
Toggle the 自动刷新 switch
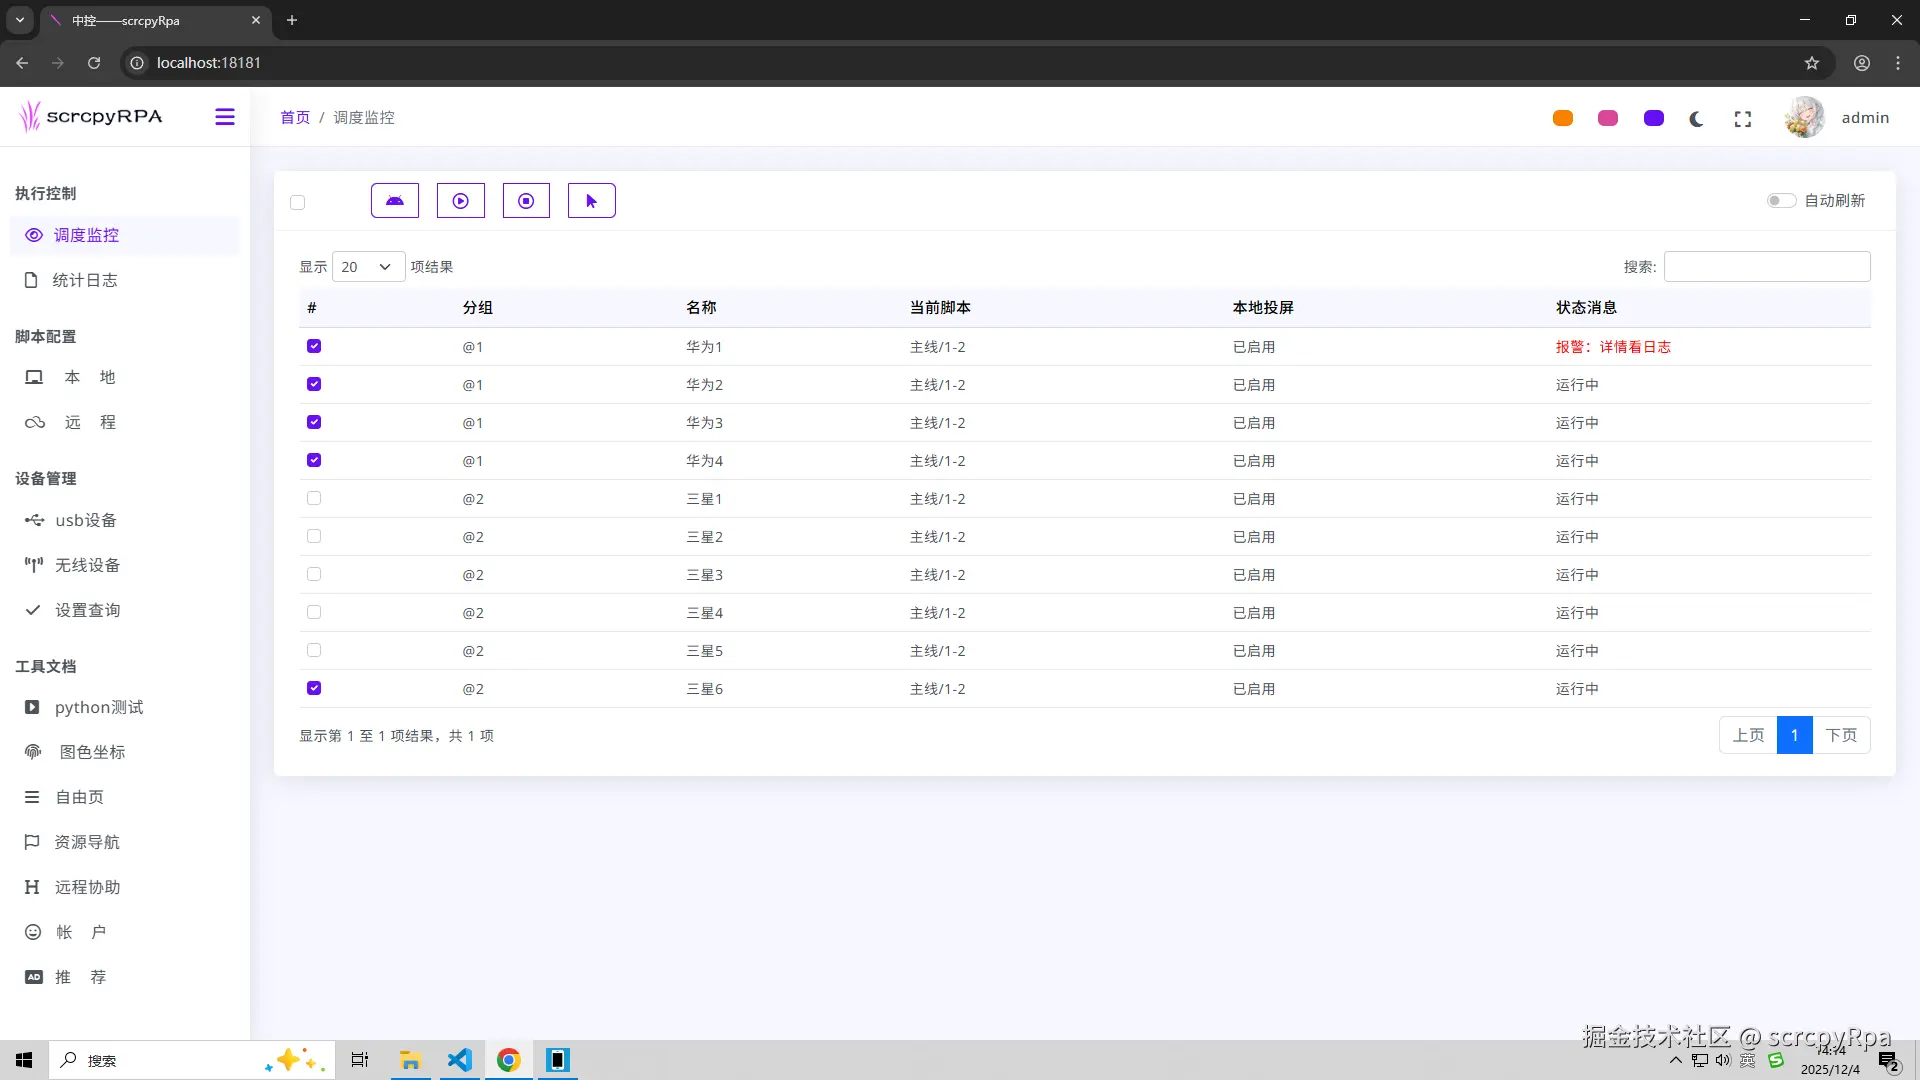(x=1781, y=201)
